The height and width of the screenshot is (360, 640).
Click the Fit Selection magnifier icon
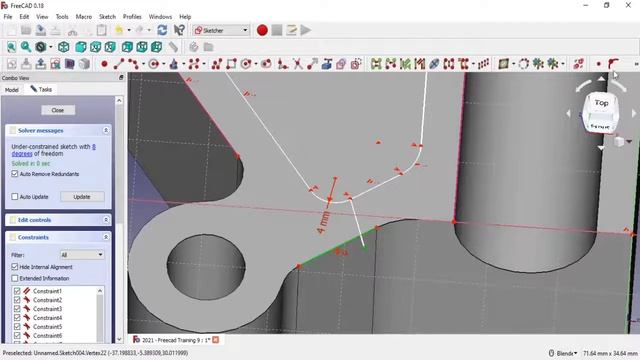pyautogui.click(x=26, y=47)
